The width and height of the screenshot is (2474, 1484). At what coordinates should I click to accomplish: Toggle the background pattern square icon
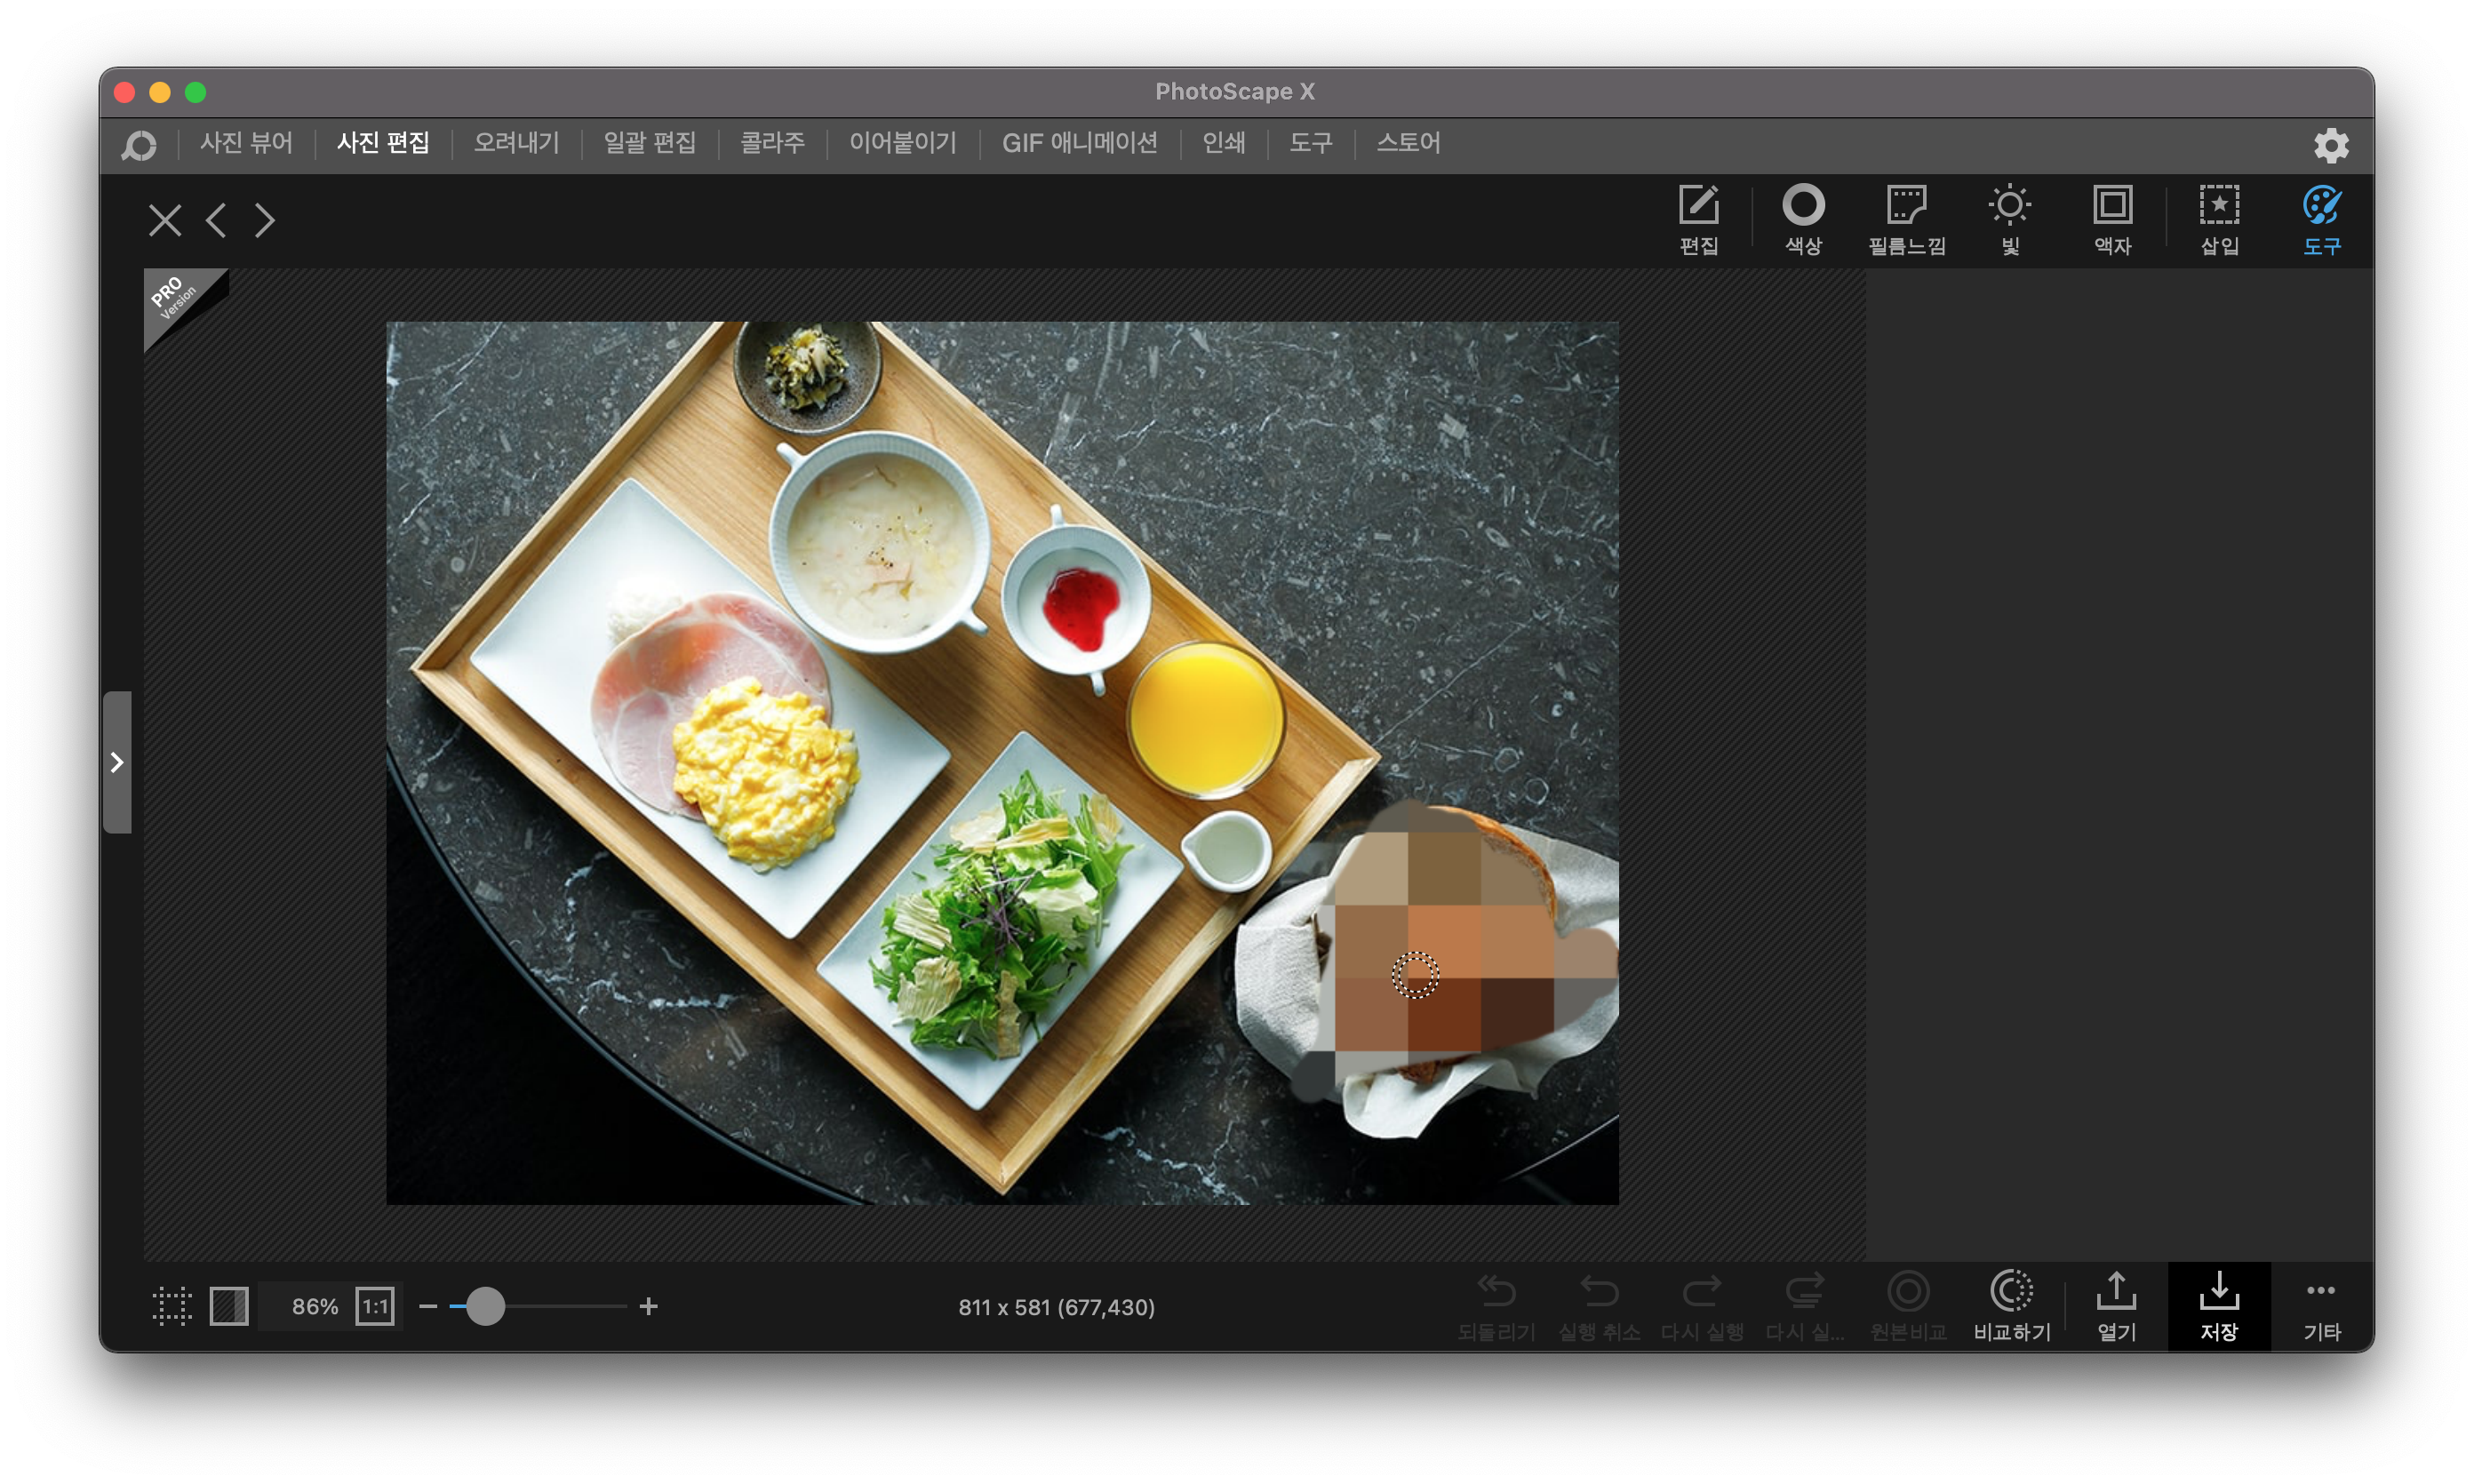point(229,1306)
